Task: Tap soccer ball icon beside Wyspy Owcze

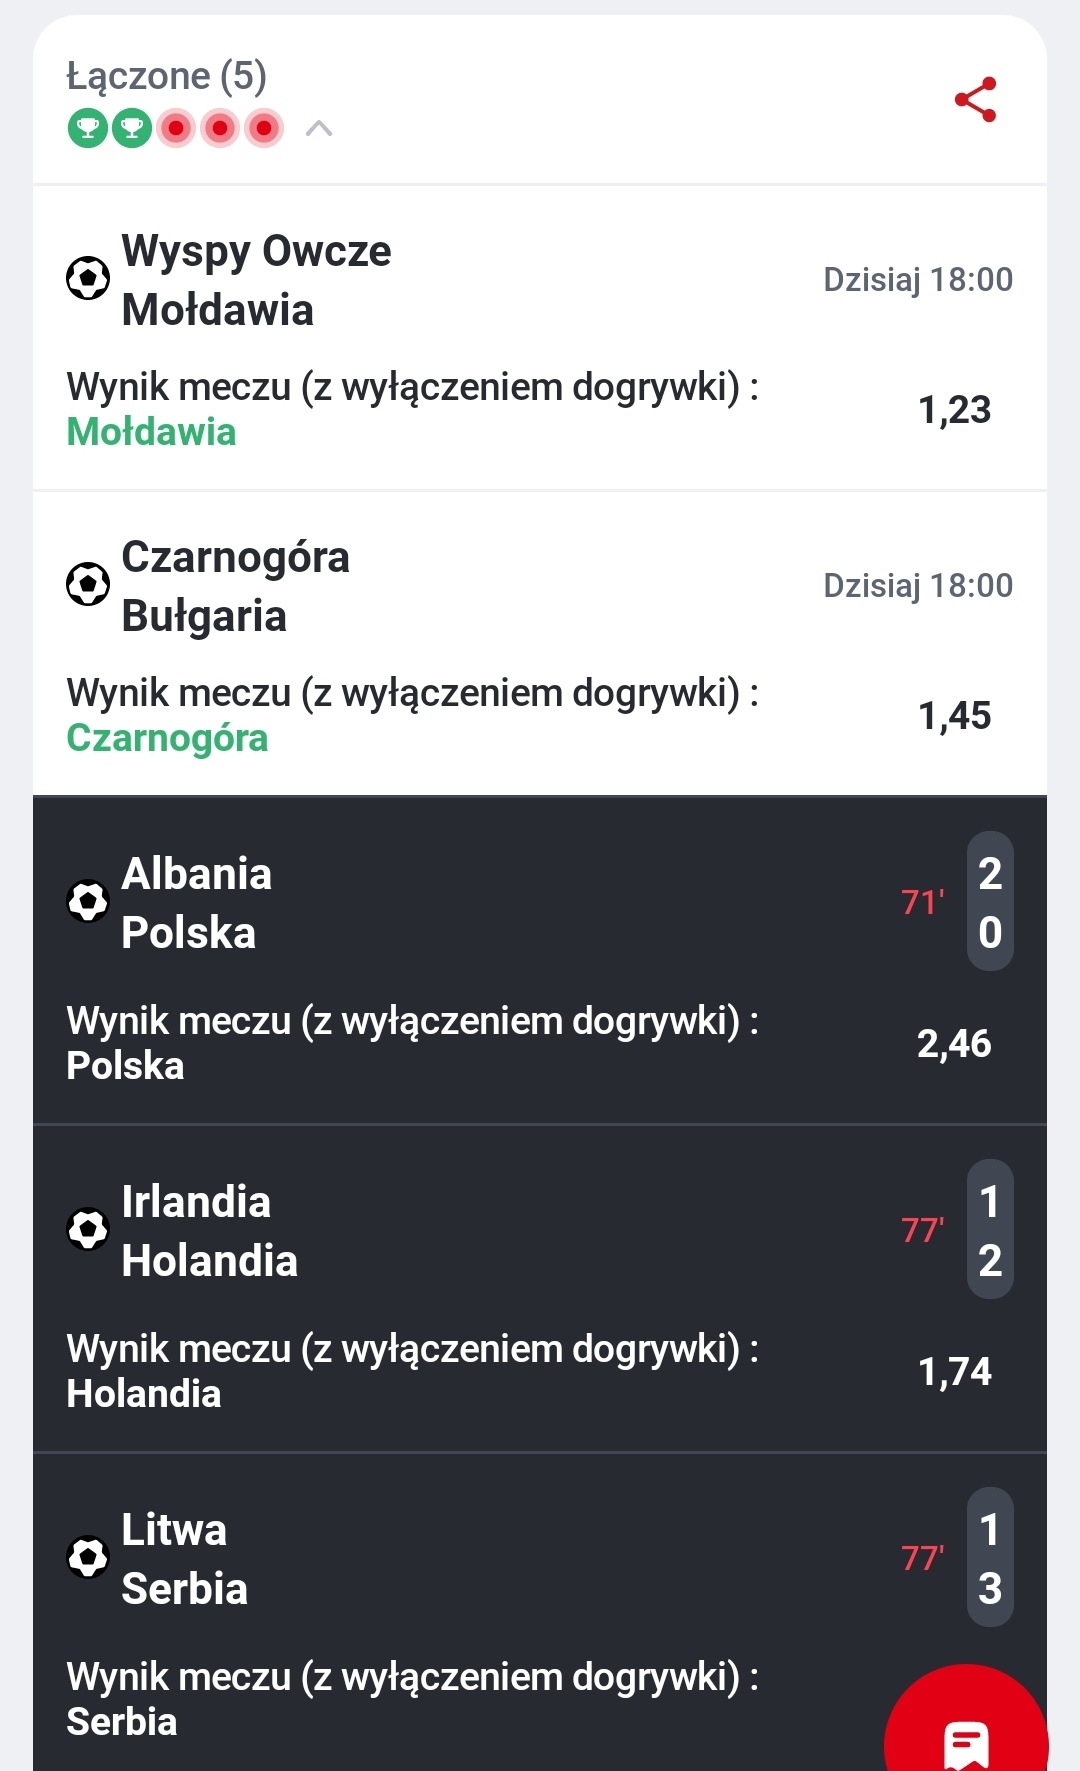Action: [x=88, y=278]
